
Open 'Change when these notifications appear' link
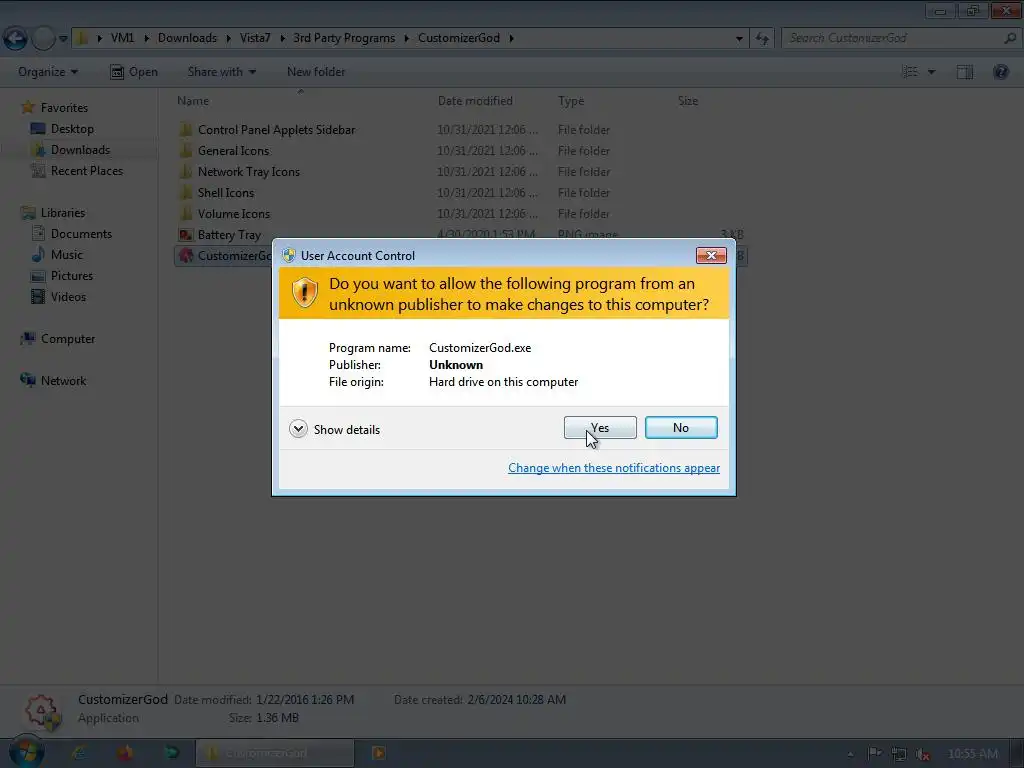coord(614,468)
